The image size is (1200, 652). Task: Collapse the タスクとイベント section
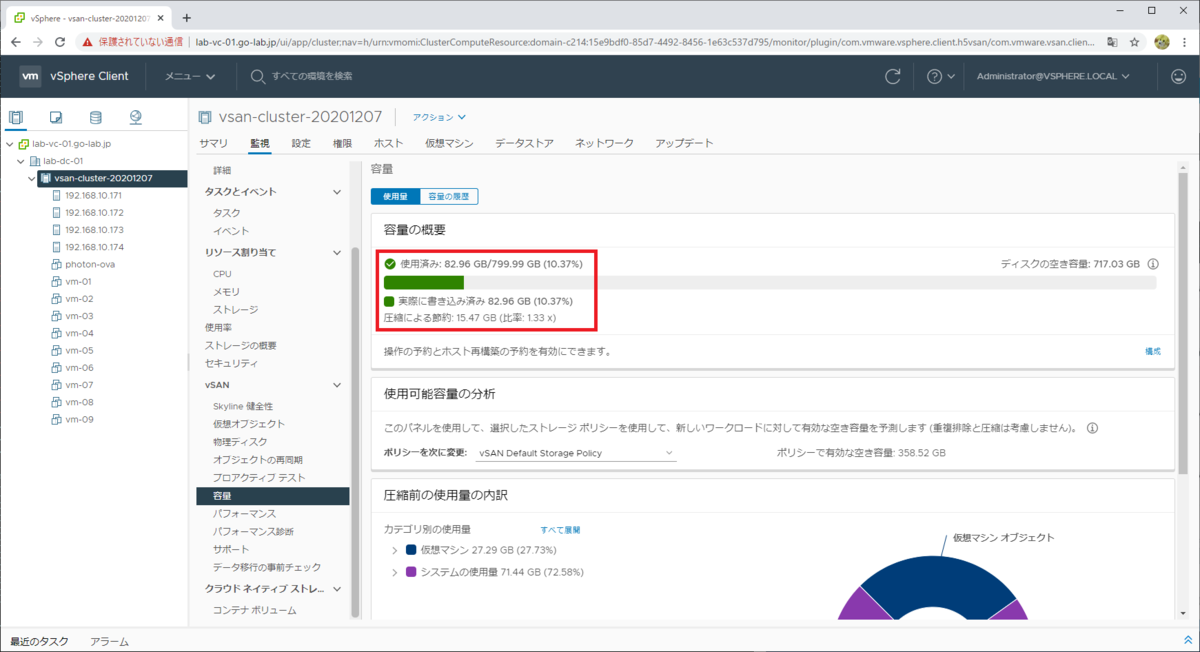coord(336,191)
